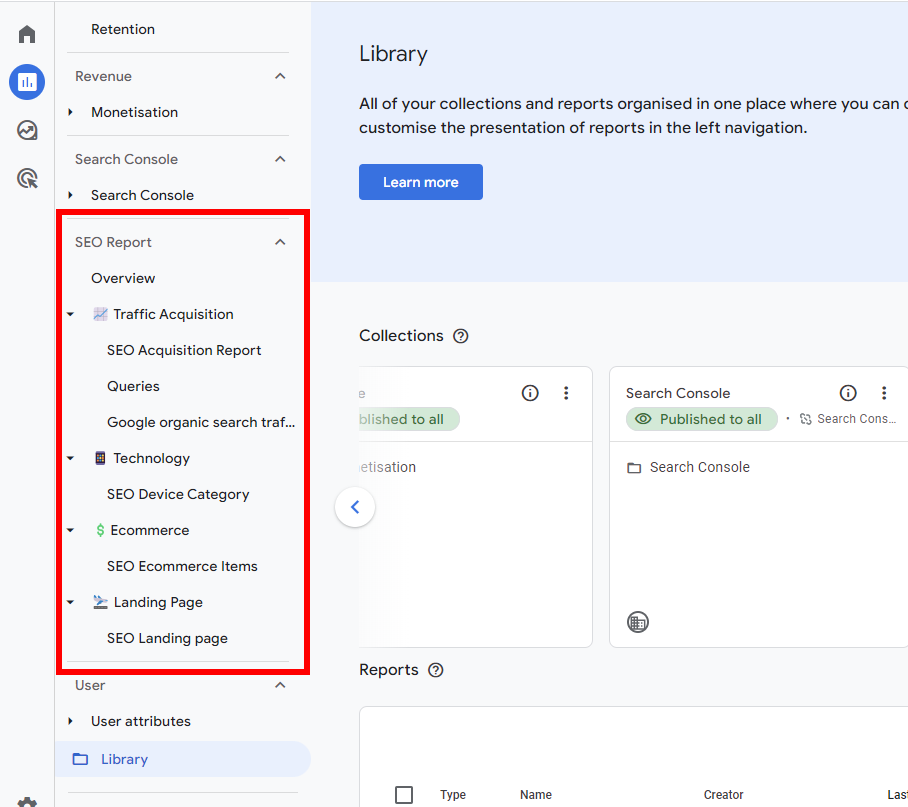The height and width of the screenshot is (807, 908).
Task: Open Library in the navigation
Action: coord(124,759)
